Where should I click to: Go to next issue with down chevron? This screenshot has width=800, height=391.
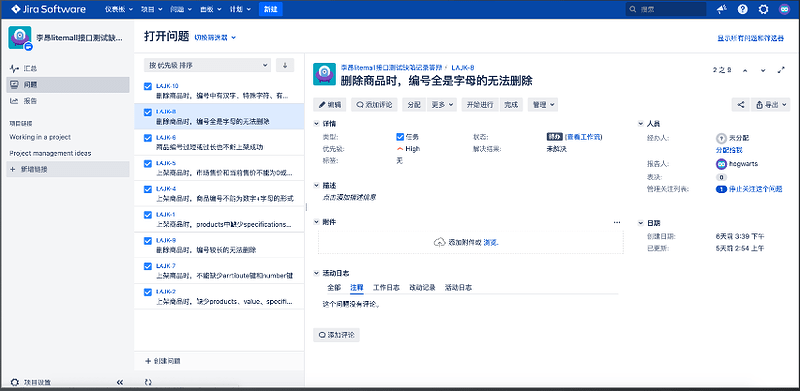click(763, 70)
